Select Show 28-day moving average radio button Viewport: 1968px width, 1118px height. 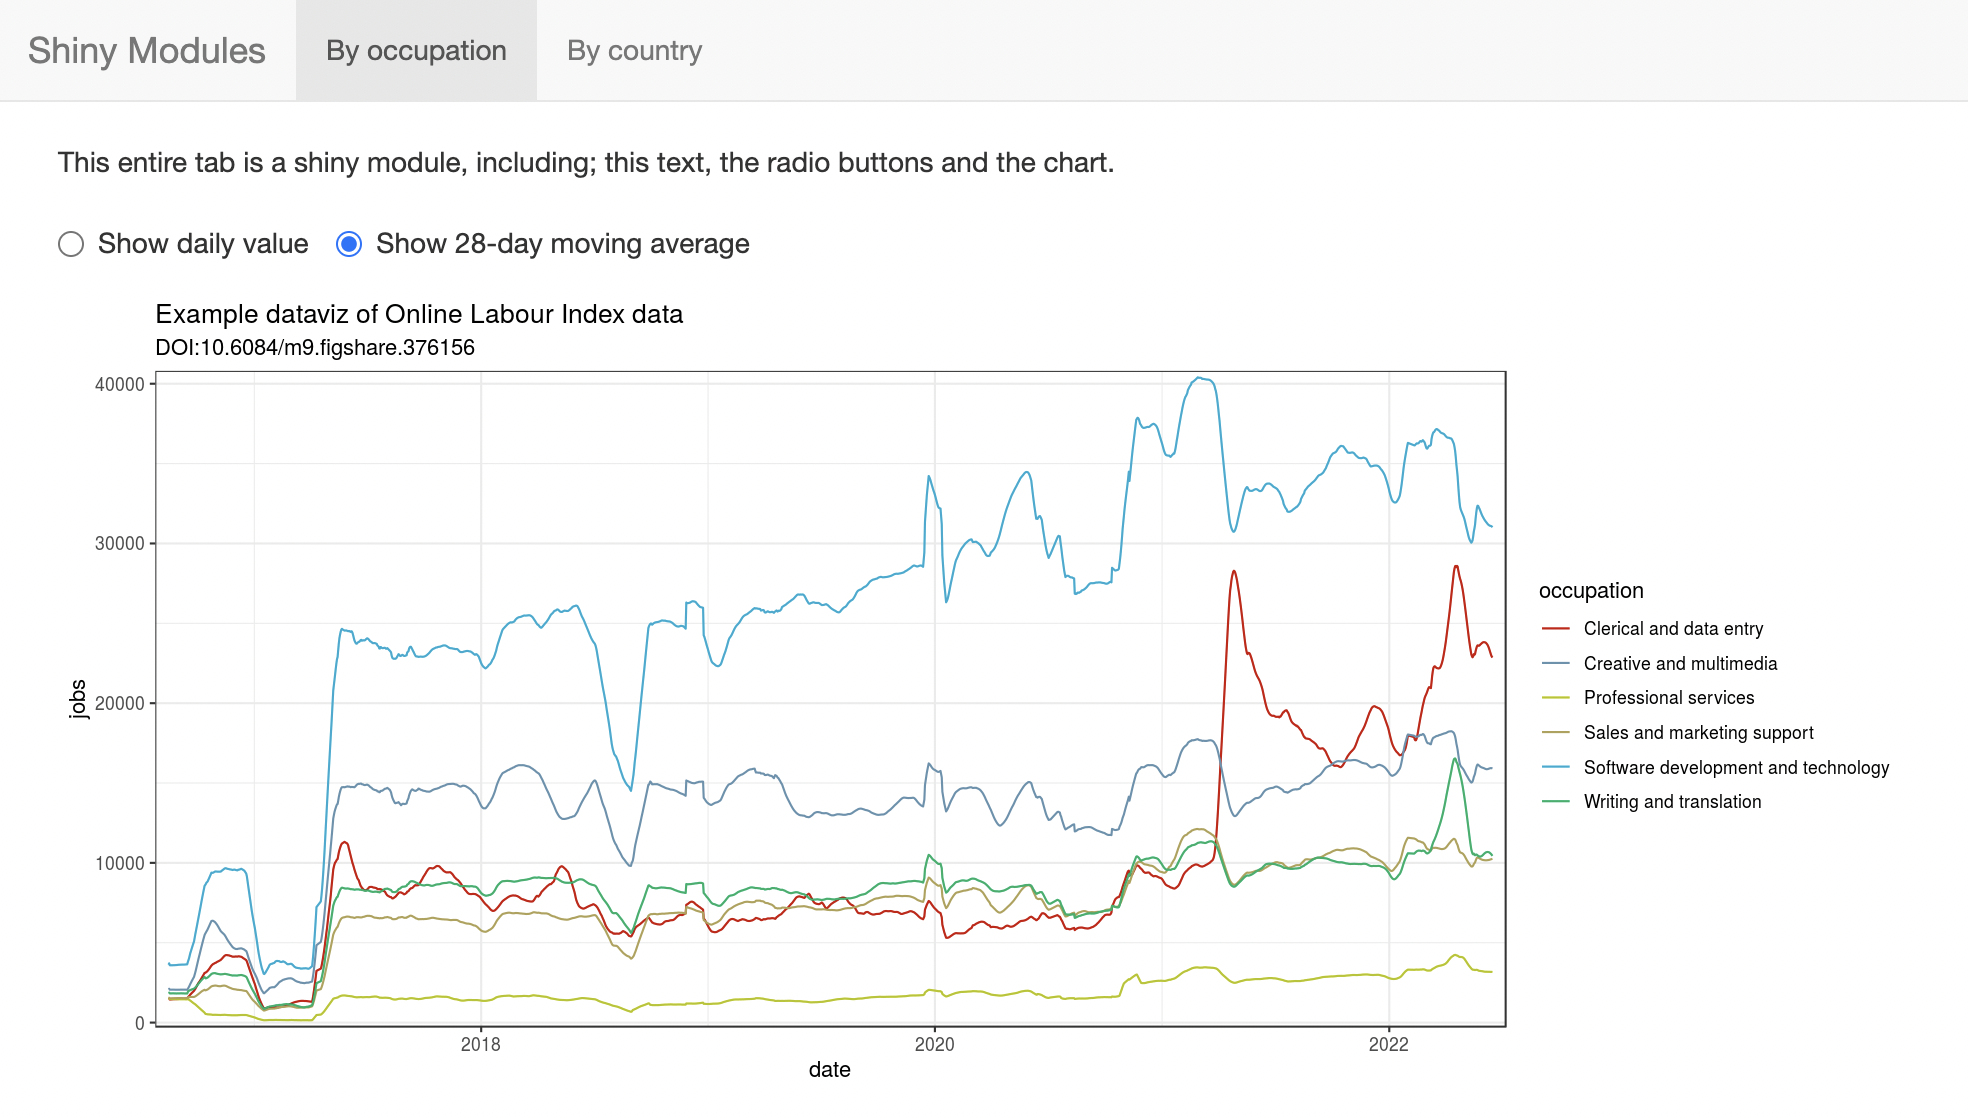click(x=349, y=244)
